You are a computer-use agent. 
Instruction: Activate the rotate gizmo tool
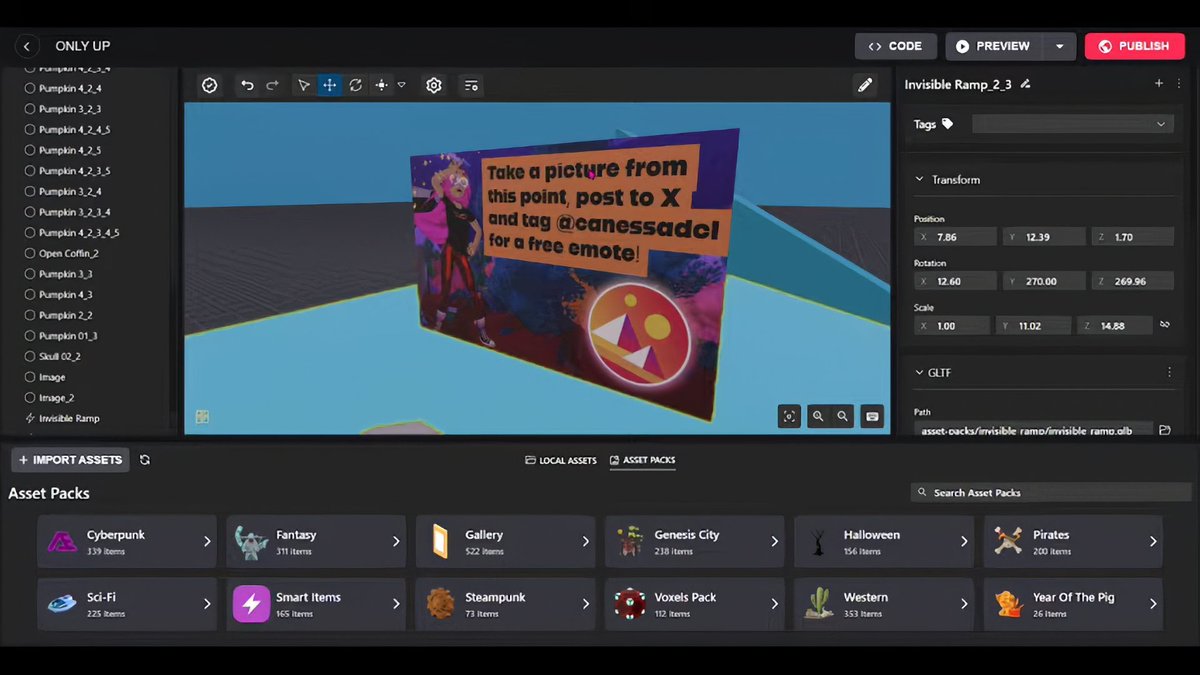pyautogui.click(x=355, y=86)
